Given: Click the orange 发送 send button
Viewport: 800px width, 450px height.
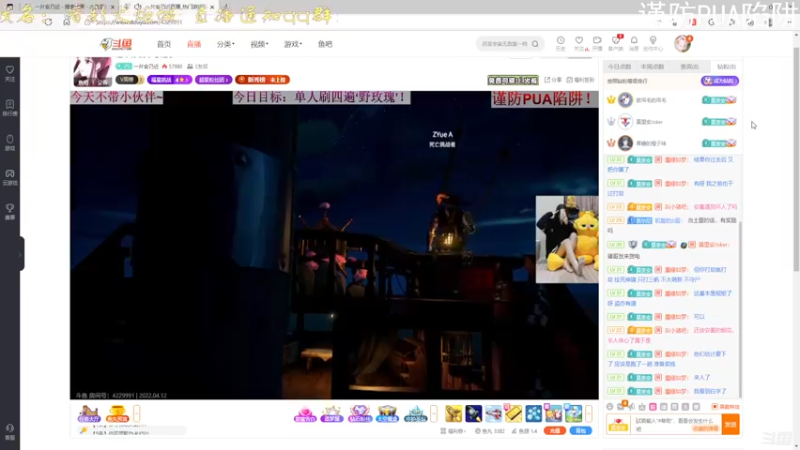Looking at the screenshot, I should 731,424.
